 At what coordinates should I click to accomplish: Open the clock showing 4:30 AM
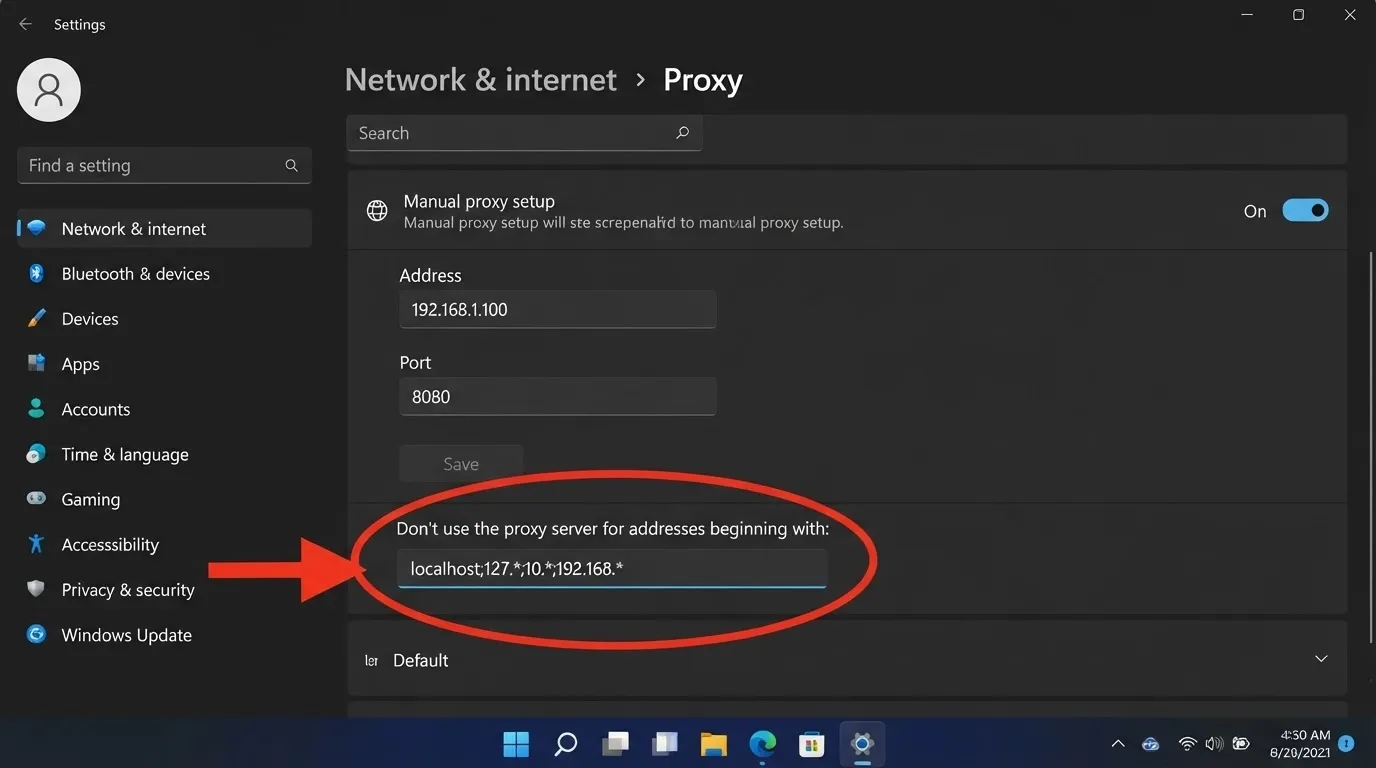1300,743
